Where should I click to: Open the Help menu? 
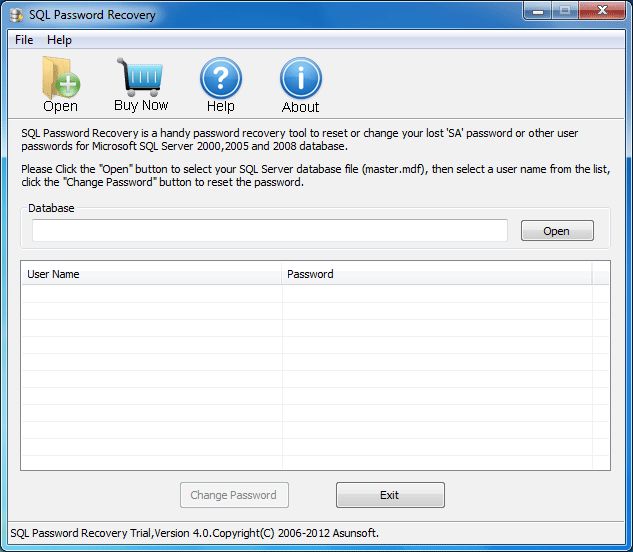pos(59,40)
